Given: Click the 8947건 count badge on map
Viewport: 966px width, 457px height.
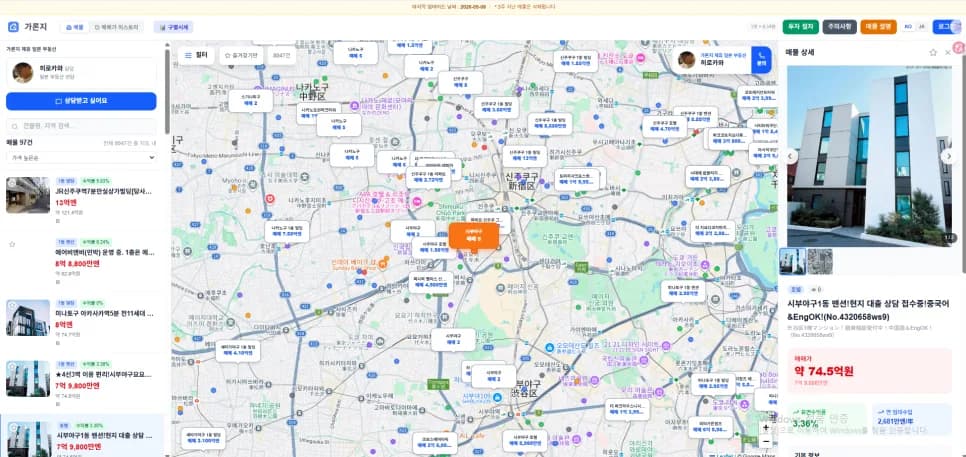Looking at the screenshot, I should click(282, 55).
